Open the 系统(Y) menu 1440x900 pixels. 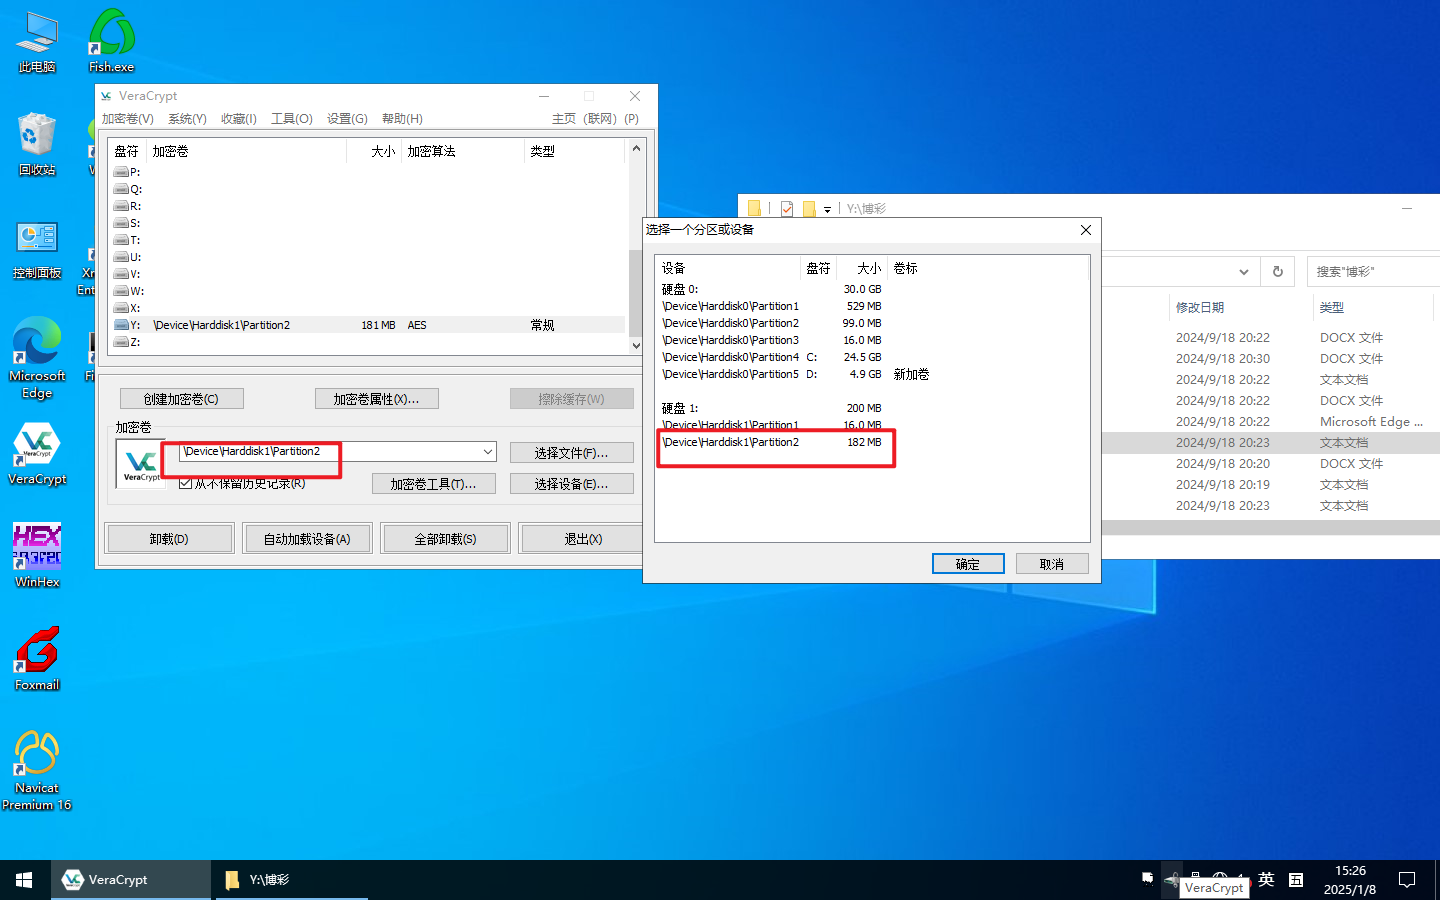(x=187, y=119)
